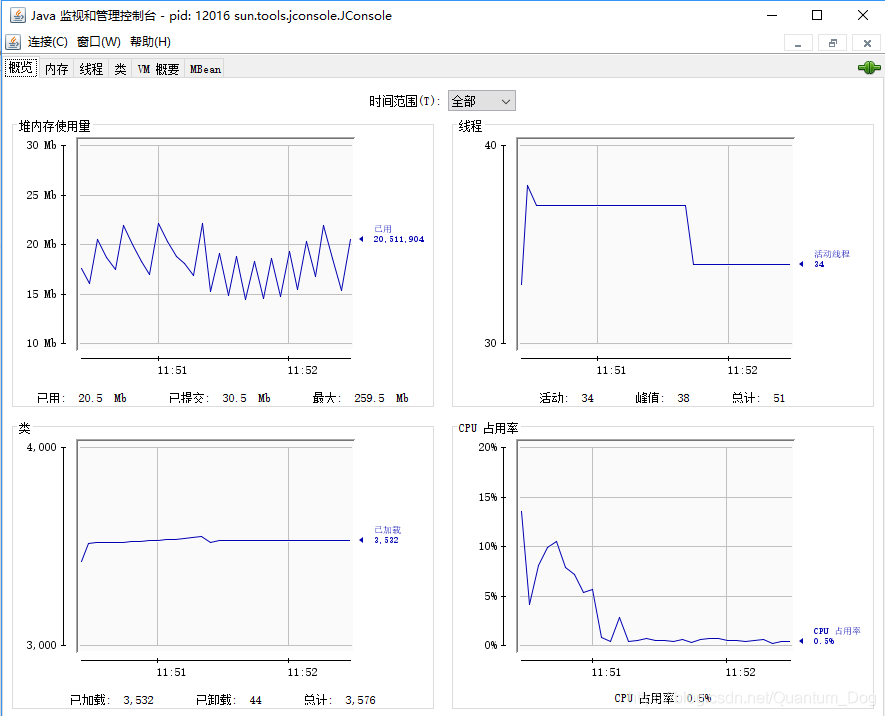The height and width of the screenshot is (716, 885).
Task: Click the 已卸载: 44 classes value
Action: (229, 700)
